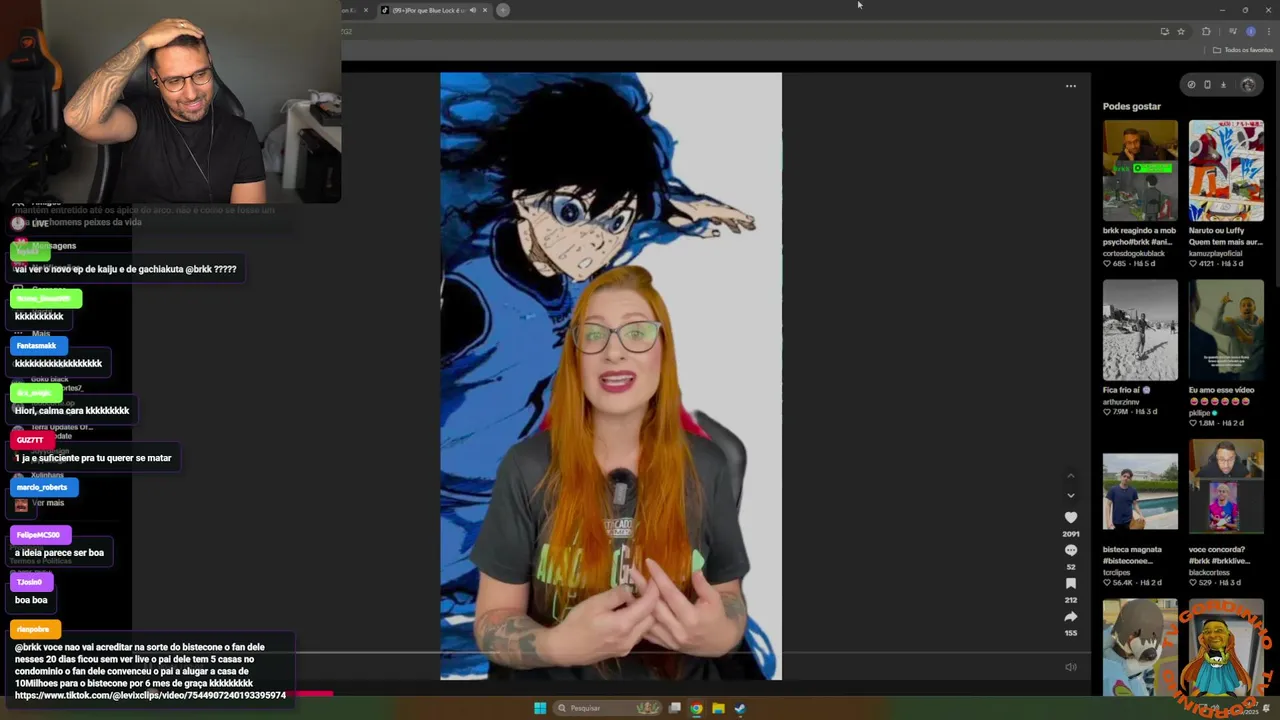Open Chrome from the taskbar

coord(696,708)
